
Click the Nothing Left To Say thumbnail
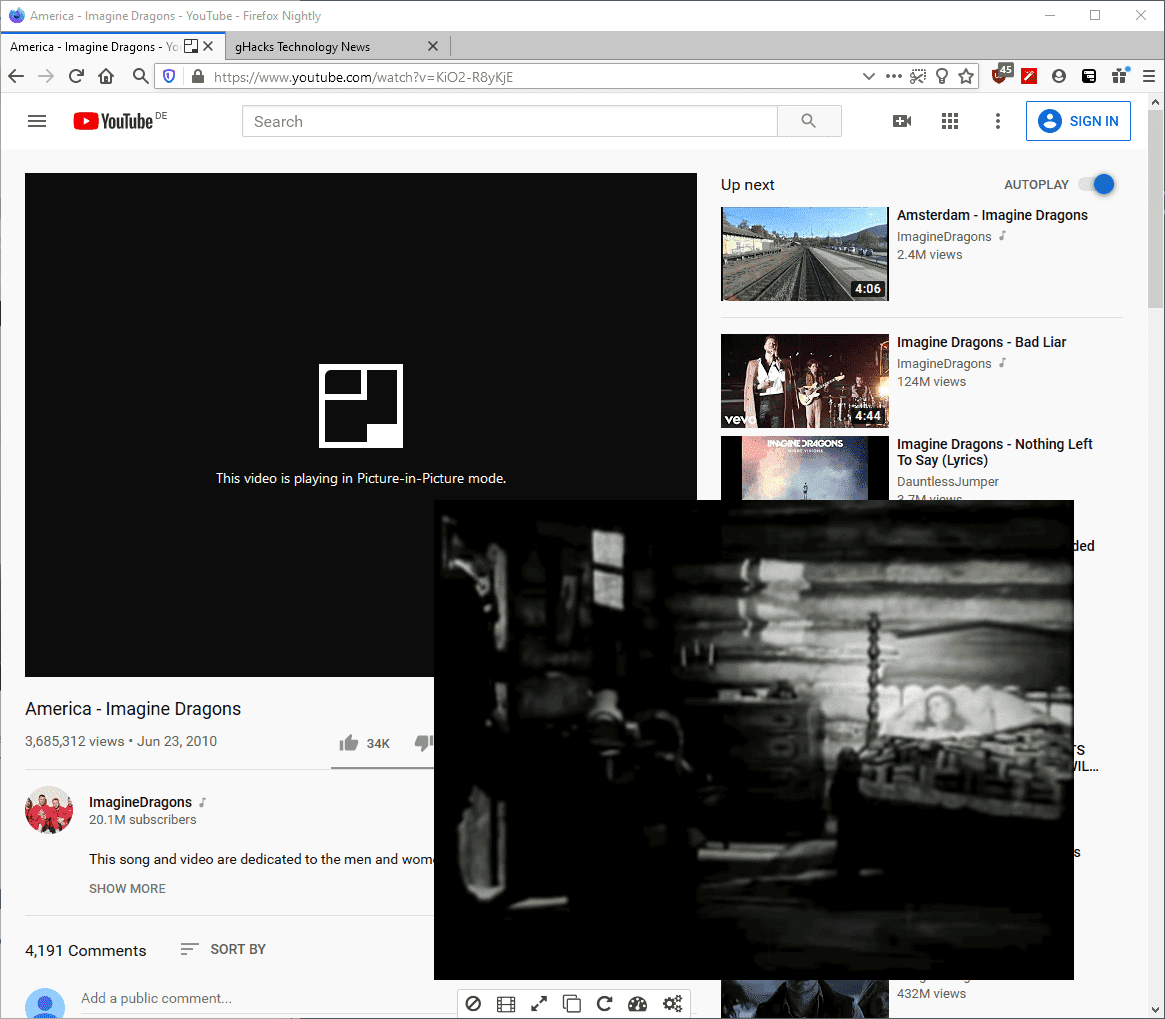coord(805,468)
